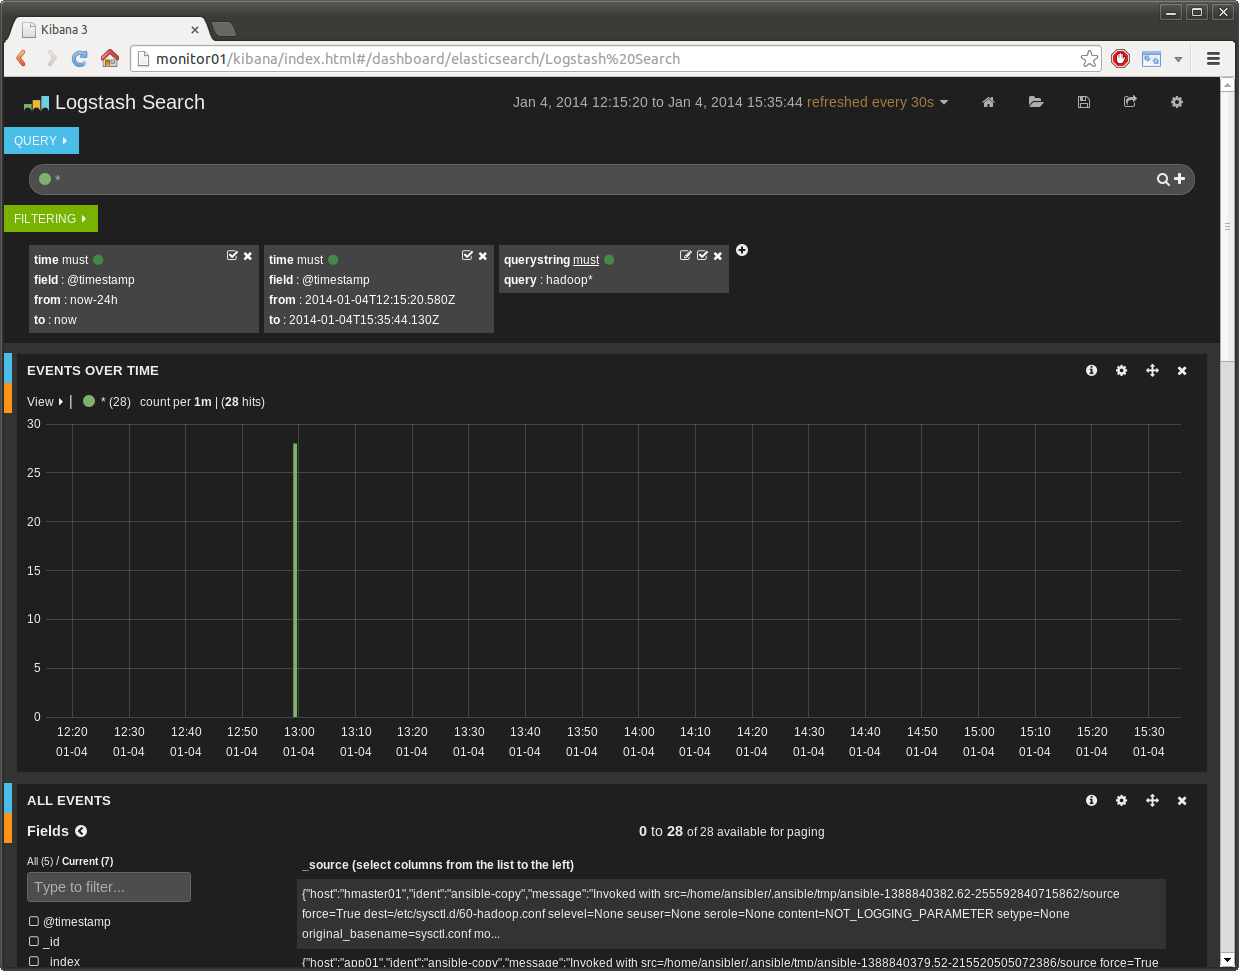Open the blue browser extension icon
Viewport: 1239px width, 971px height.
tap(1152, 59)
